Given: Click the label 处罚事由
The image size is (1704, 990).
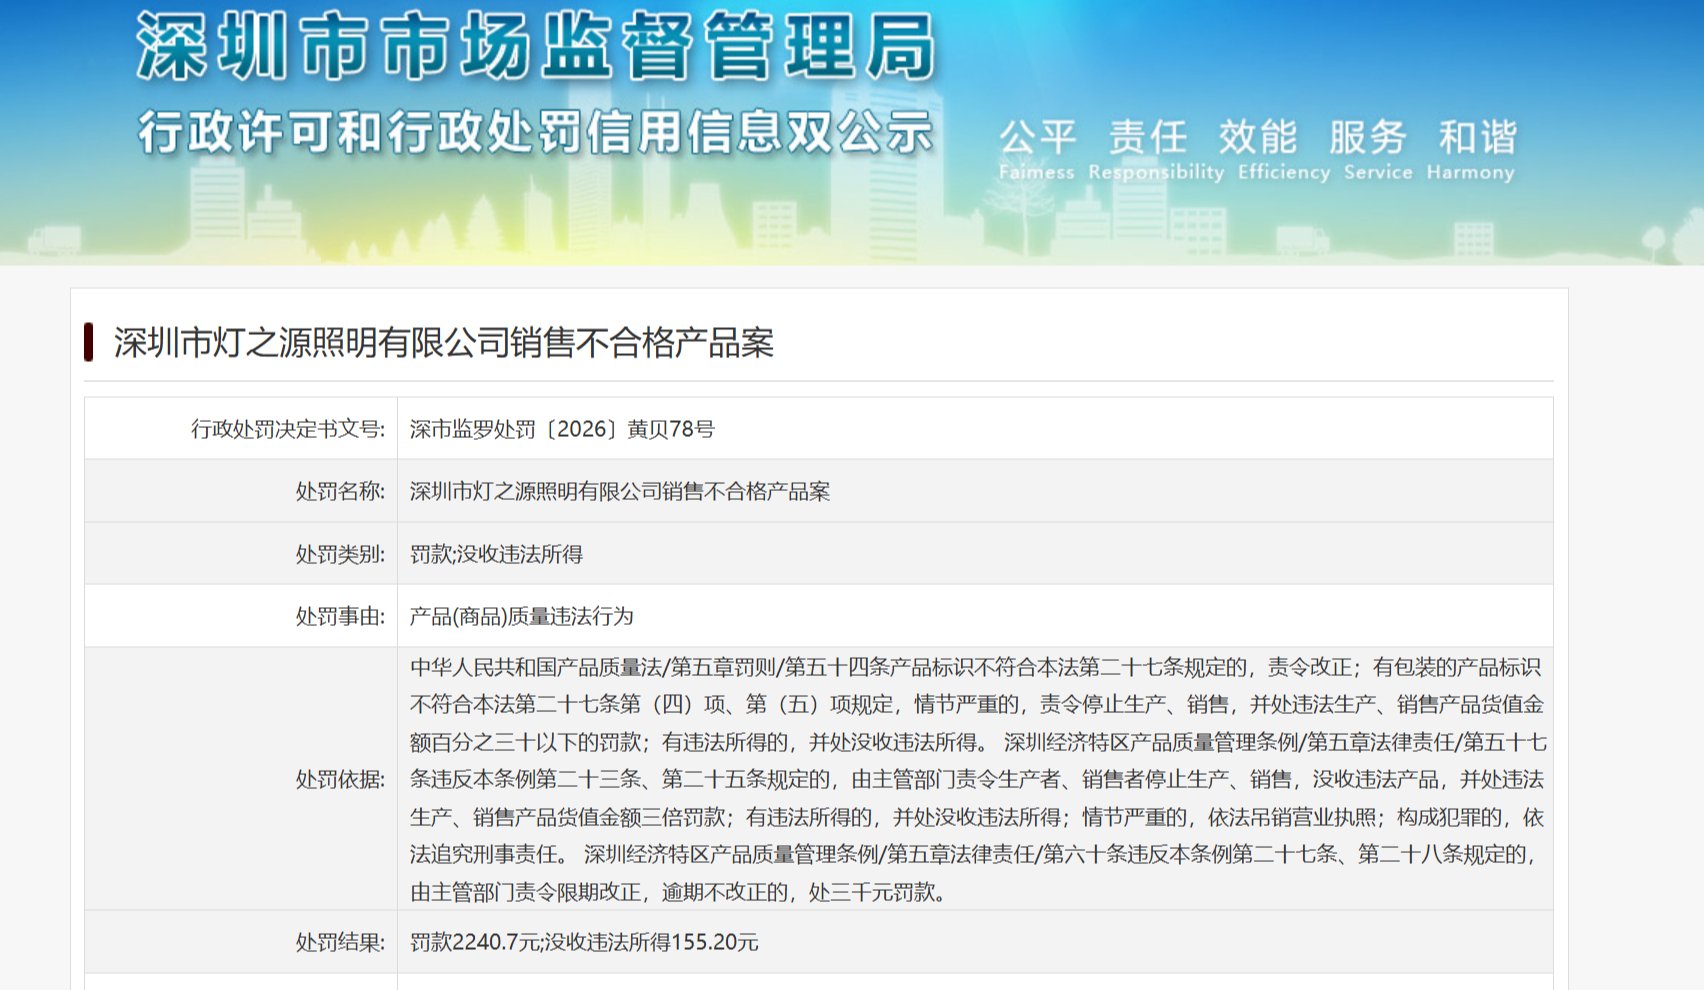Looking at the screenshot, I should point(340,616).
